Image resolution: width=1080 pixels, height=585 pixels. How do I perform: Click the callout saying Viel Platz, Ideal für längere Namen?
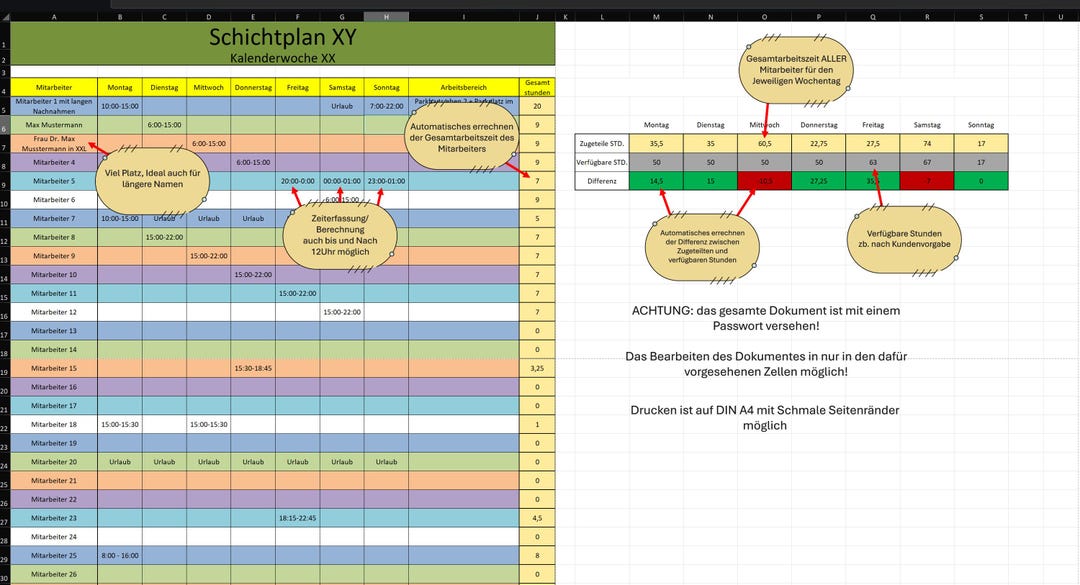pos(153,179)
